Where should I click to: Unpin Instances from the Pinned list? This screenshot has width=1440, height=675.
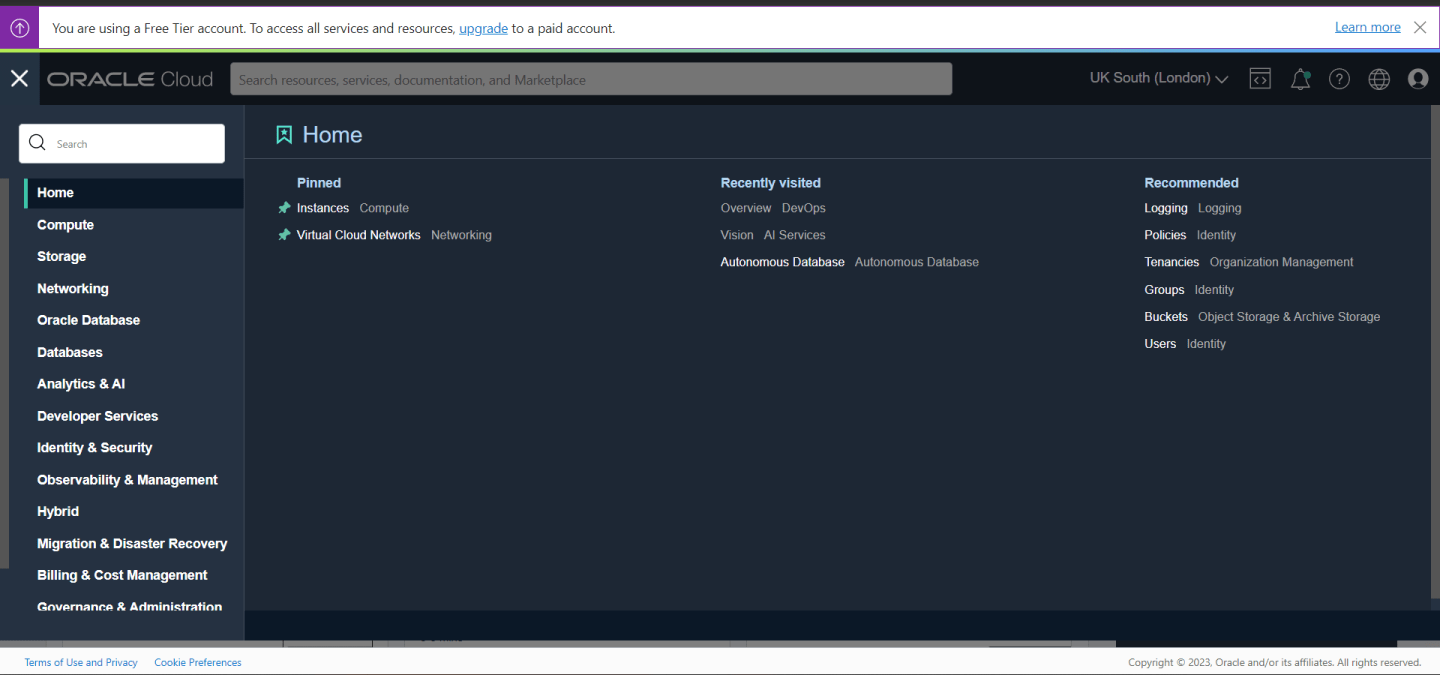[x=284, y=208]
